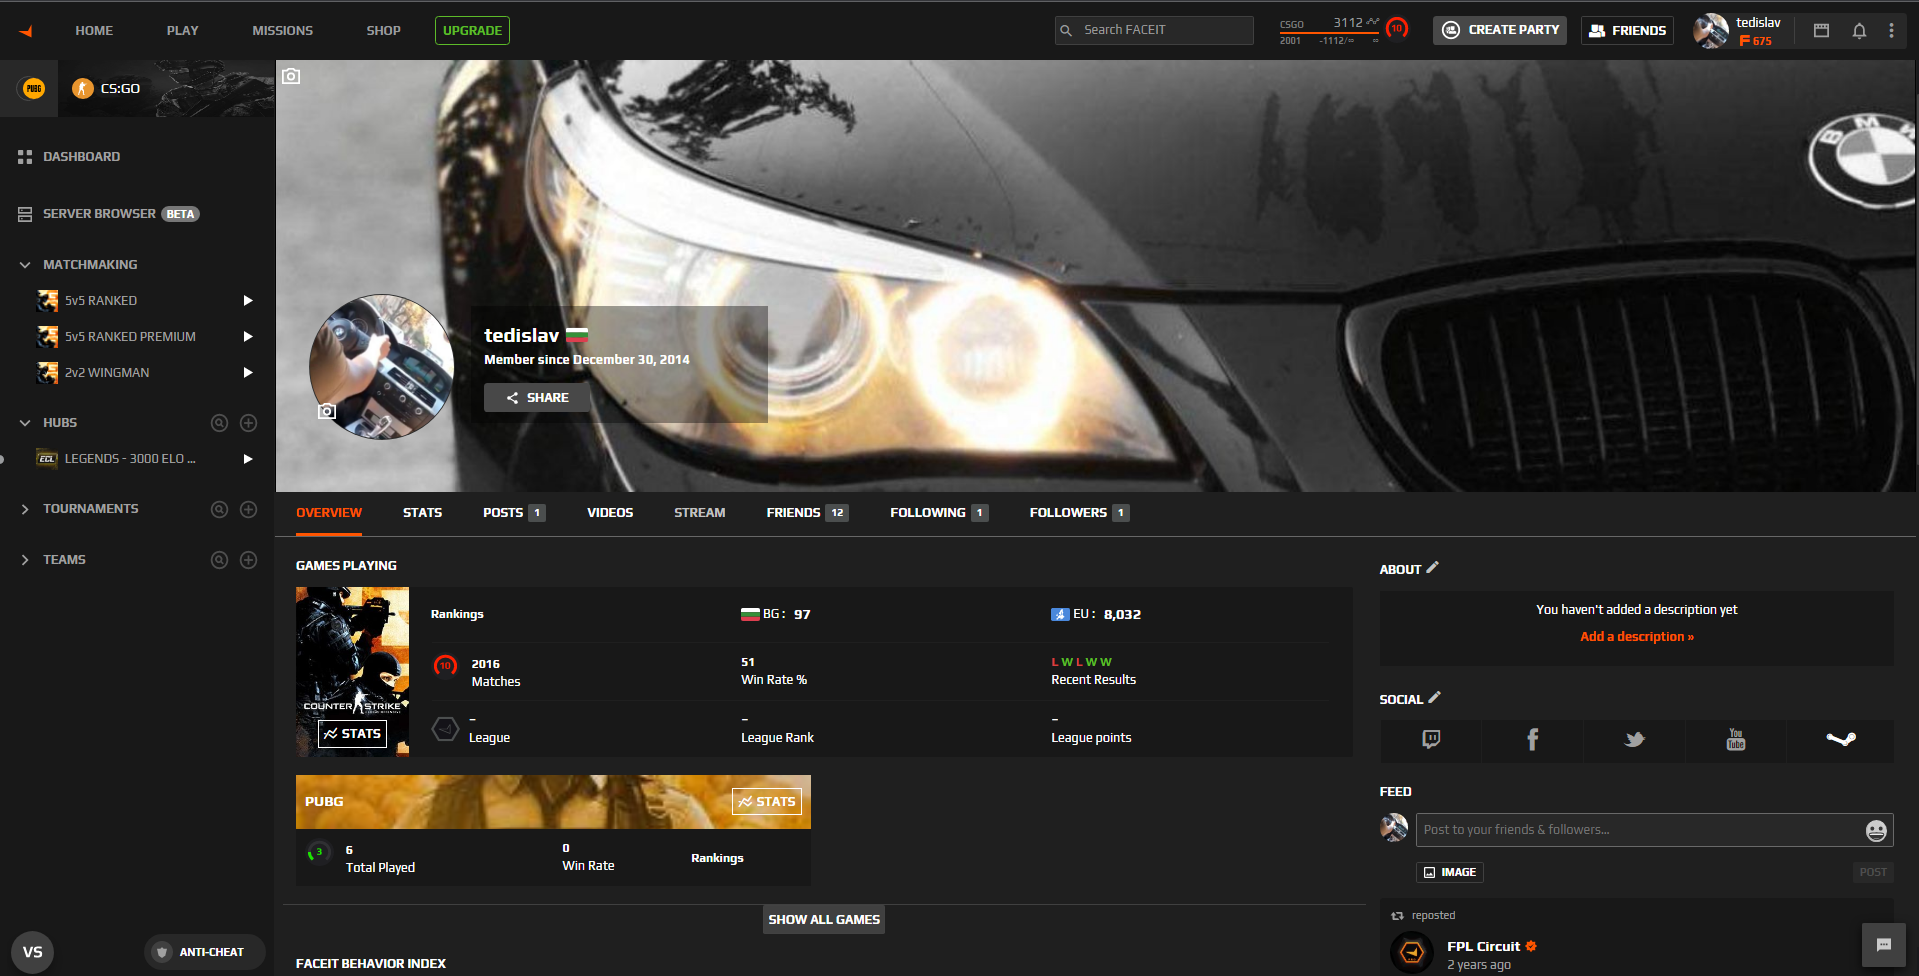1919x976 pixels.
Task: Collapse the Matchmaking section
Action: (25, 265)
